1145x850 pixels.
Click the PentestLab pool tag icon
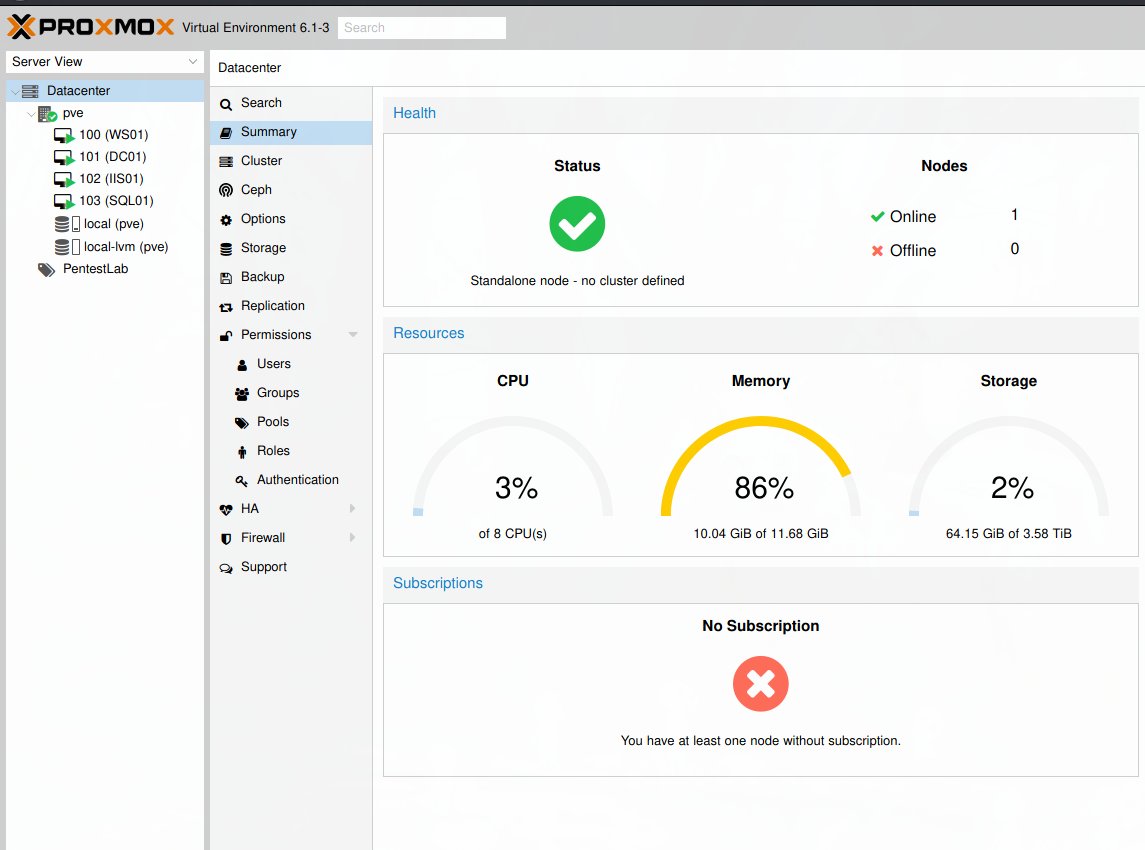point(46,269)
